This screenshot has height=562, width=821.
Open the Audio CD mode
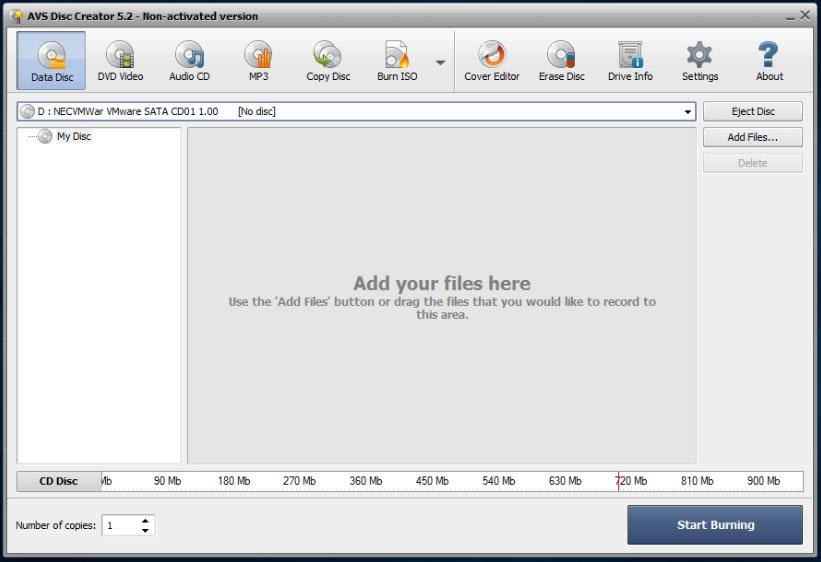click(189, 60)
